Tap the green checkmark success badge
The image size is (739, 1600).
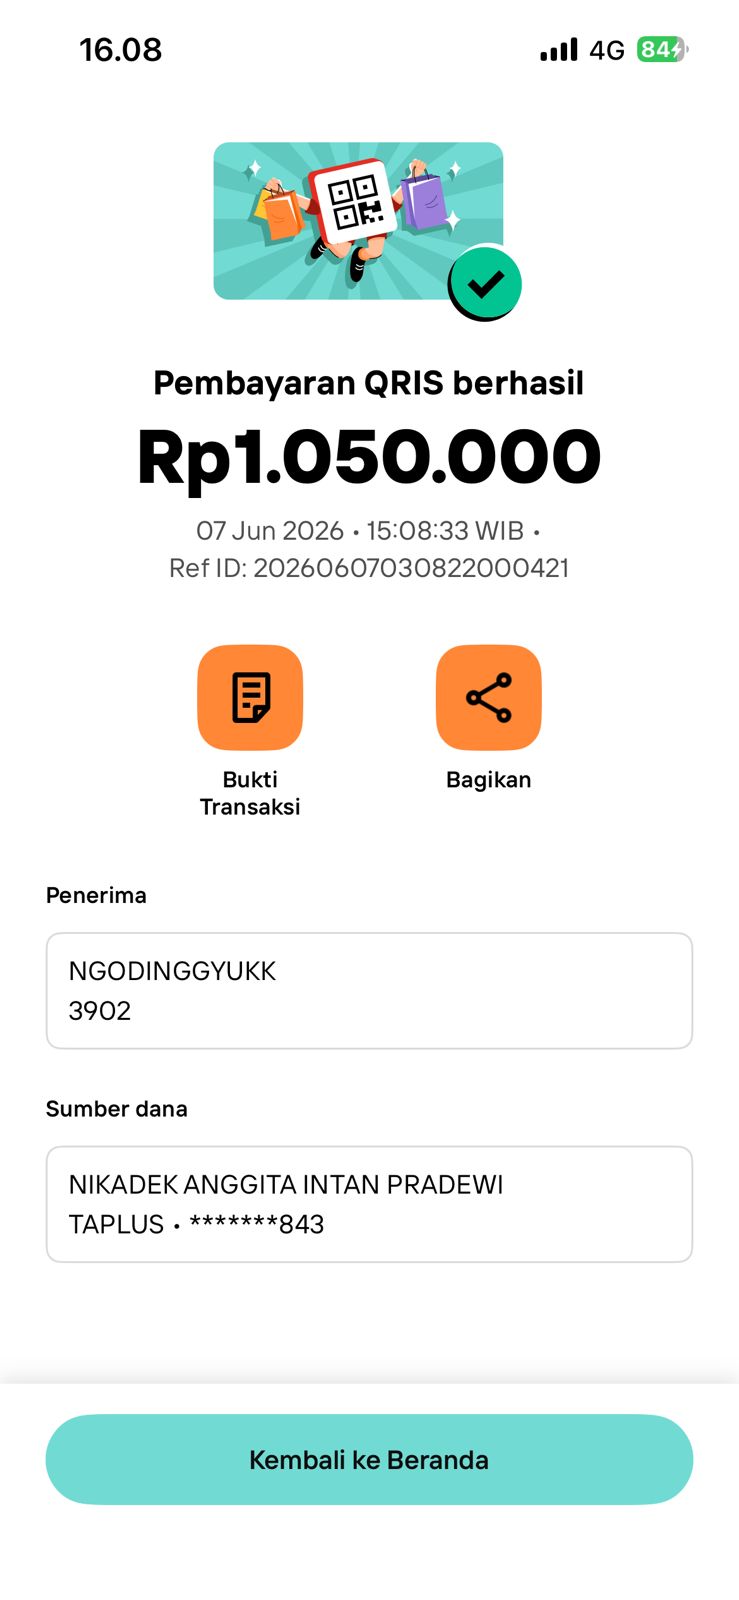point(485,284)
